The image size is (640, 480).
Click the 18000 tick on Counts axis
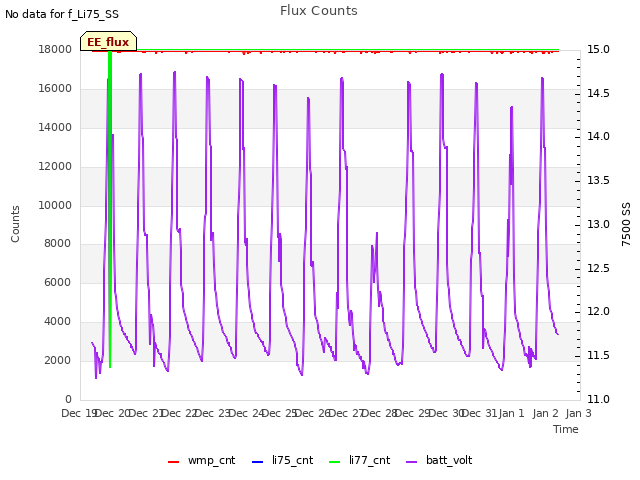coord(55,49)
